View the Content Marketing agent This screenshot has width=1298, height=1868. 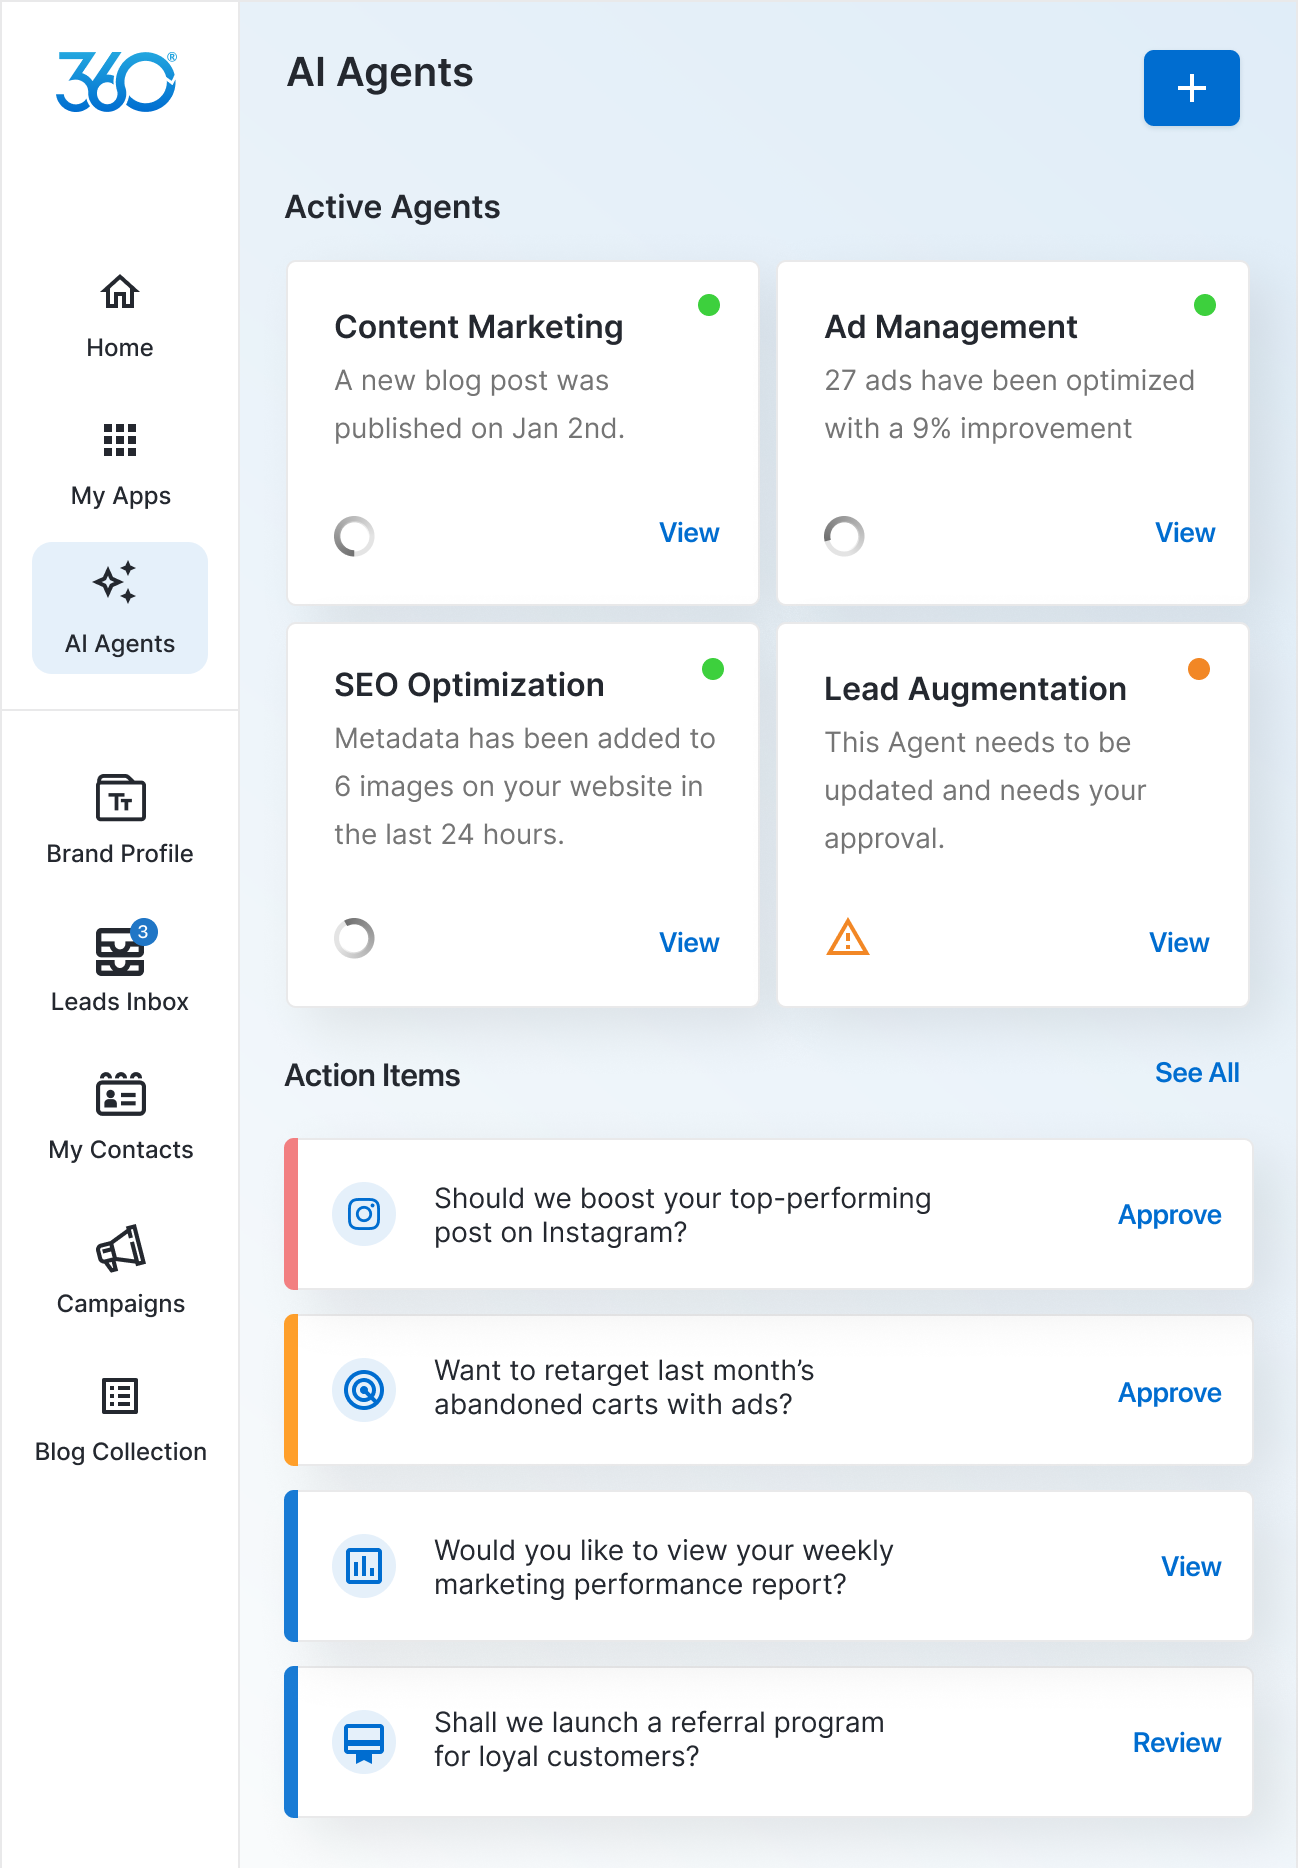[x=689, y=533]
